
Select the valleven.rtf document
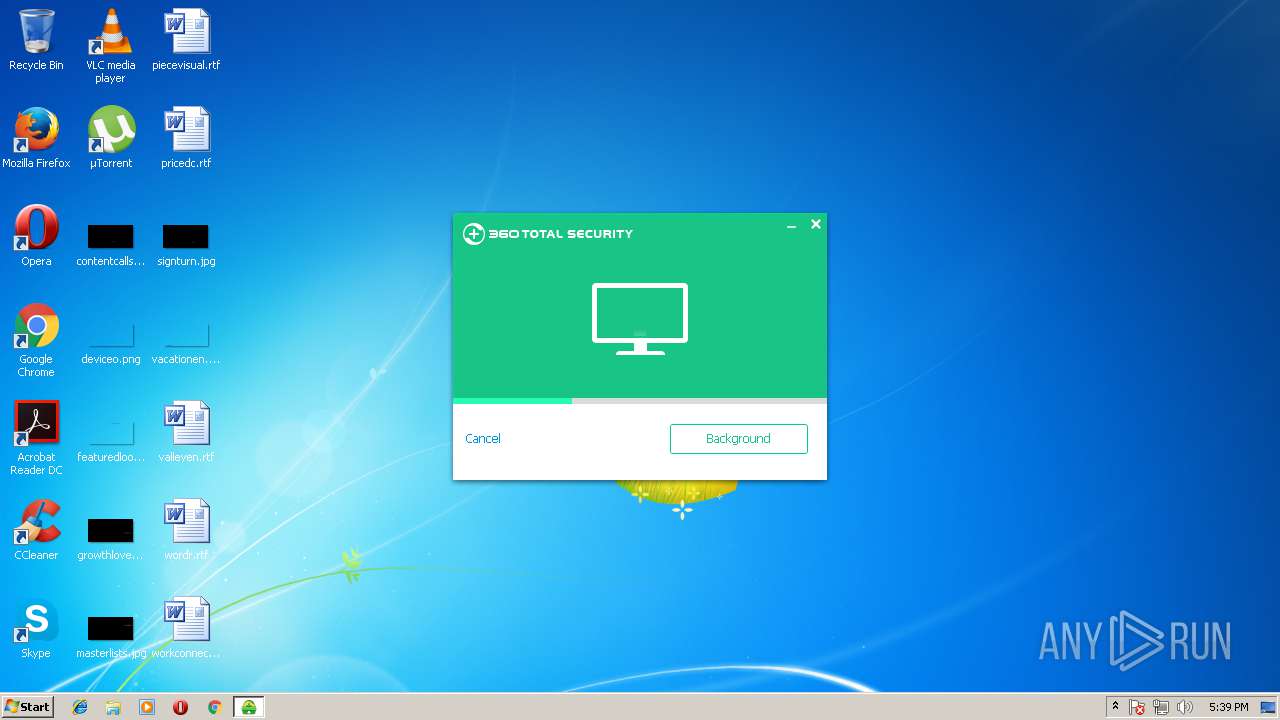(x=186, y=432)
